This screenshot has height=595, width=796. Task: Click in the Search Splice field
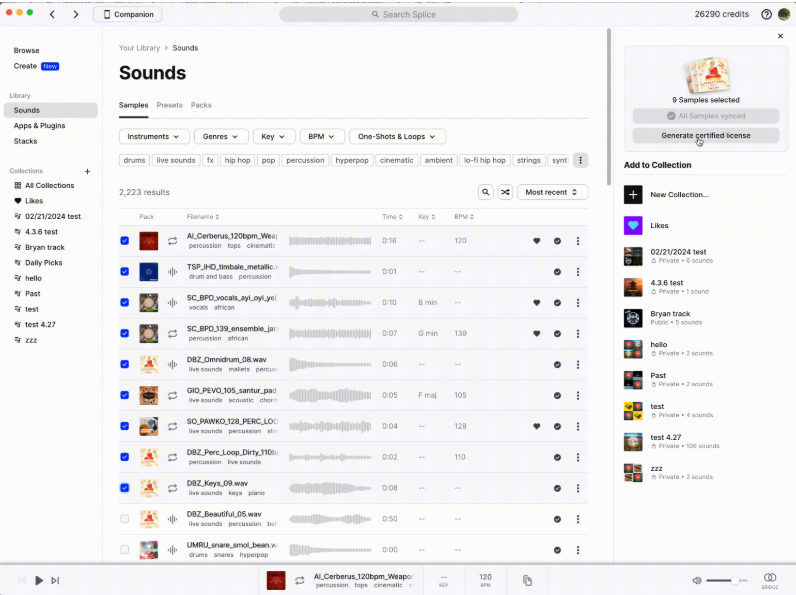click(x=399, y=14)
